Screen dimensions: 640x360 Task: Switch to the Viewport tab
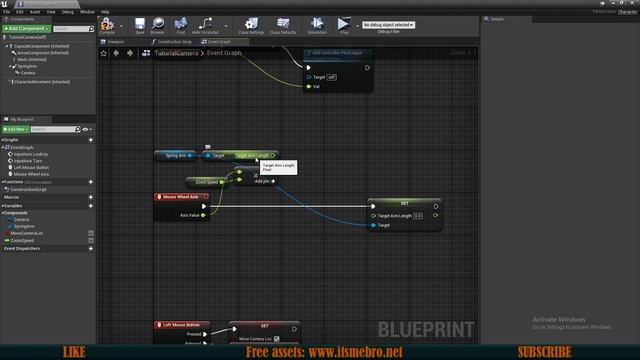116,42
